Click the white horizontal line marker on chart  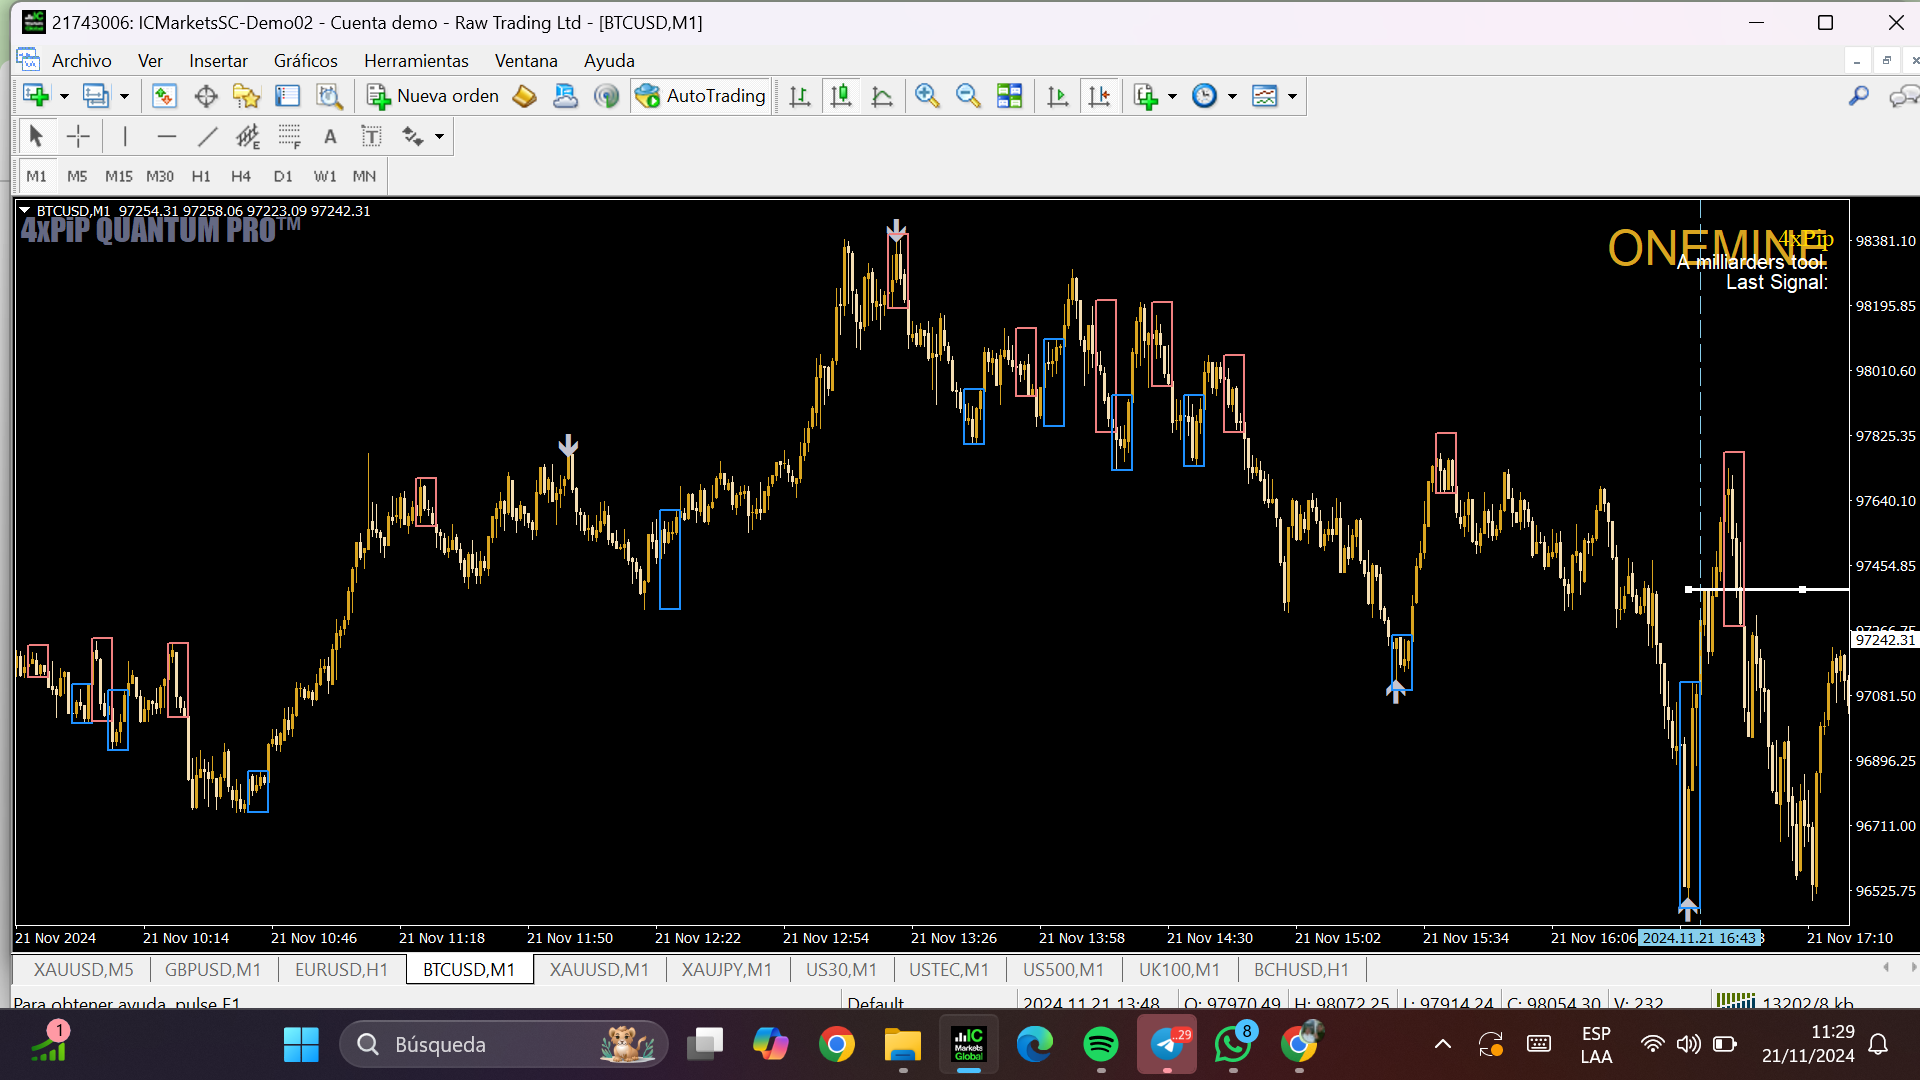pos(1802,590)
